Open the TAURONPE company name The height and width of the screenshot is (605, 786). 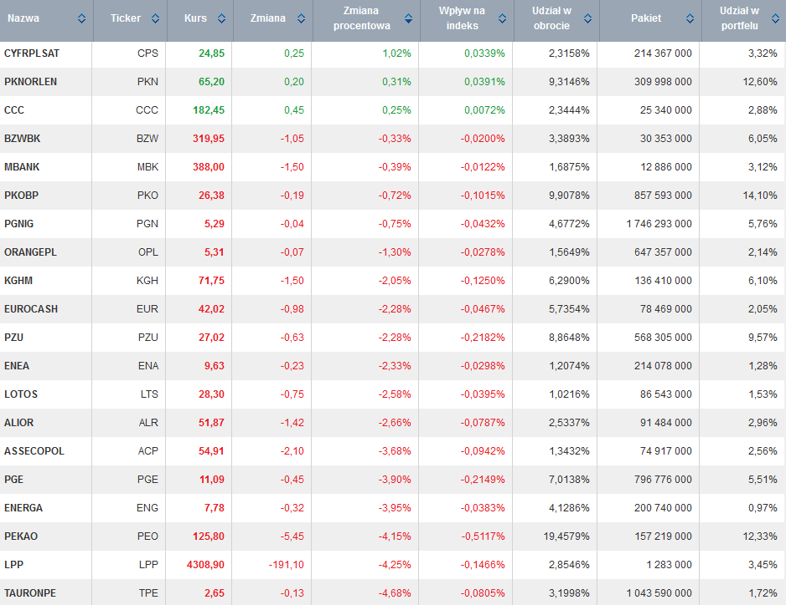[x=30, y=593]
